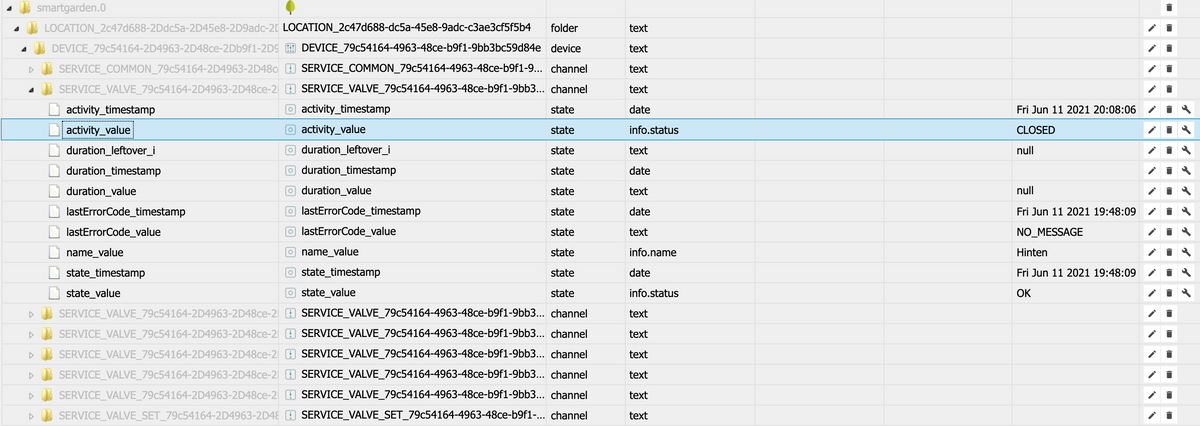Delete the lastErrorCode_timestamp state
The image size is (1200, 426).
pos(1168,212)
